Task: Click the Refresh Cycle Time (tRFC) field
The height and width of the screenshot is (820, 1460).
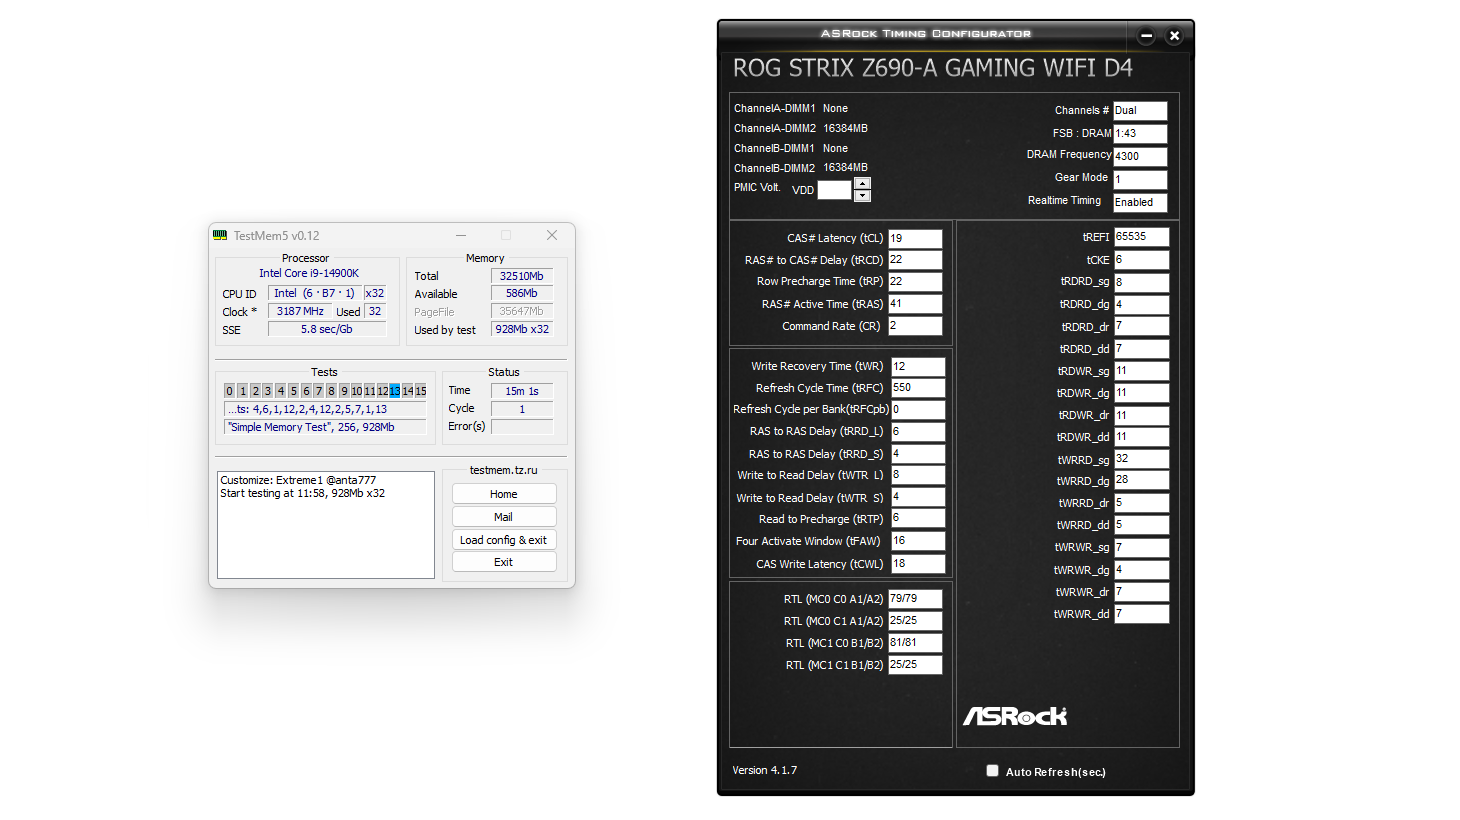Action: [x=918, y=388]
